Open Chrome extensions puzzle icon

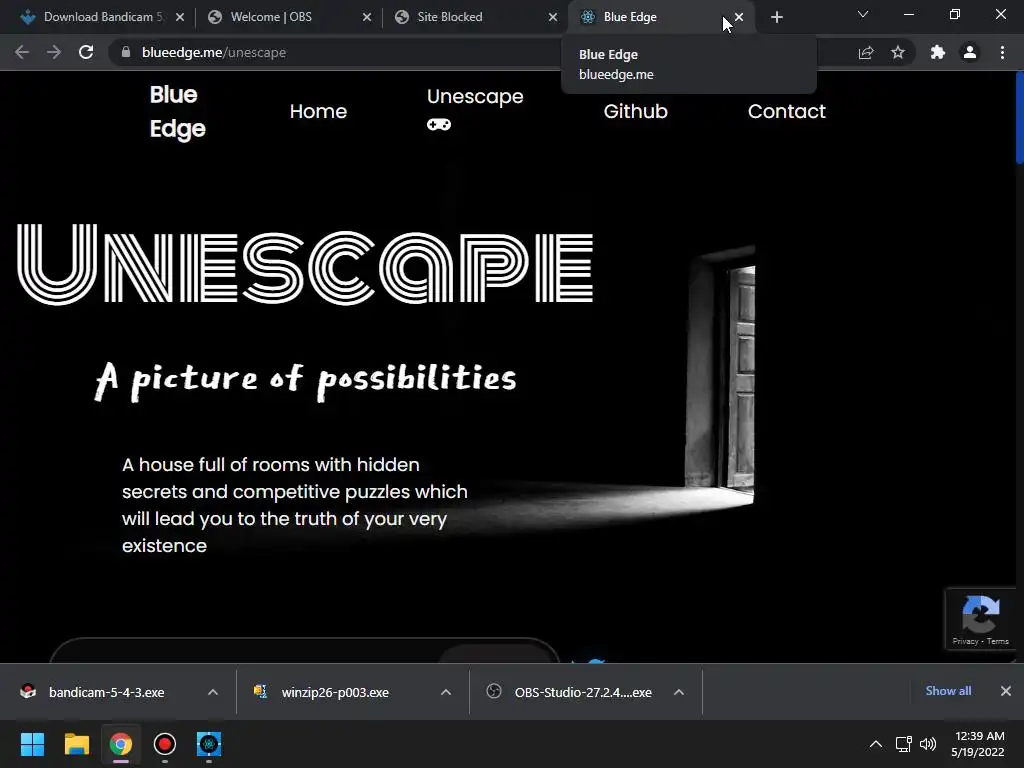pyautogui.click(x=938, y=52)
